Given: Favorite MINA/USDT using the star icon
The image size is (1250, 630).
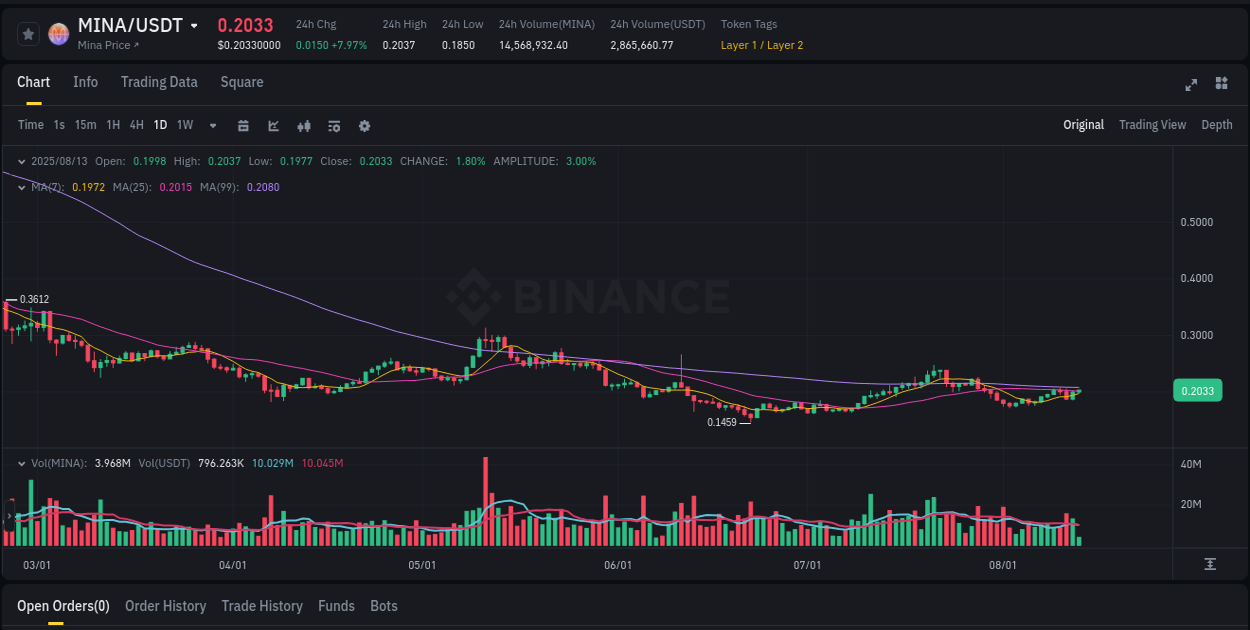Looking at the screenshot, I should click(x=28, y=33).
